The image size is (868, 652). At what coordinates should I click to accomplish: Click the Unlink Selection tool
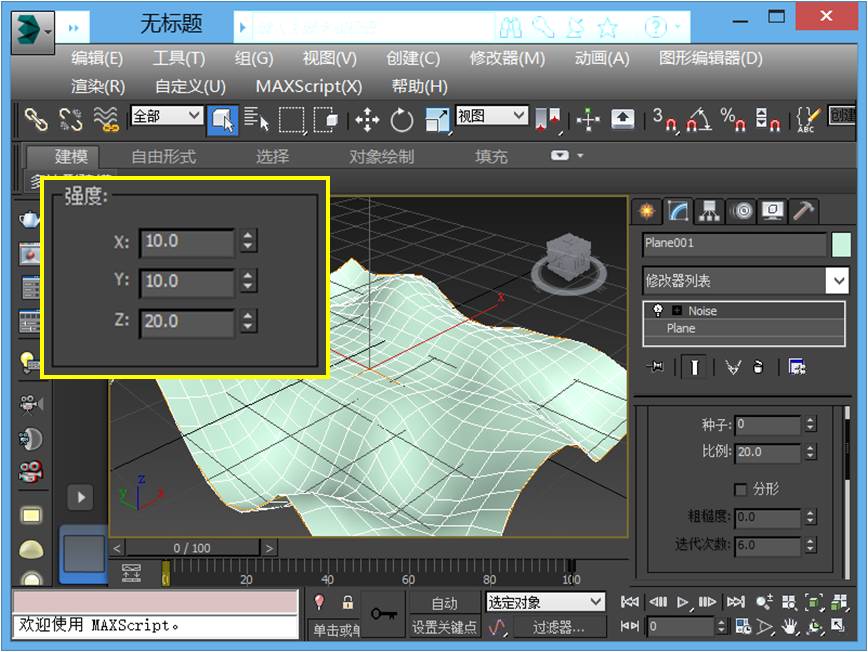(x=70, y=119)
